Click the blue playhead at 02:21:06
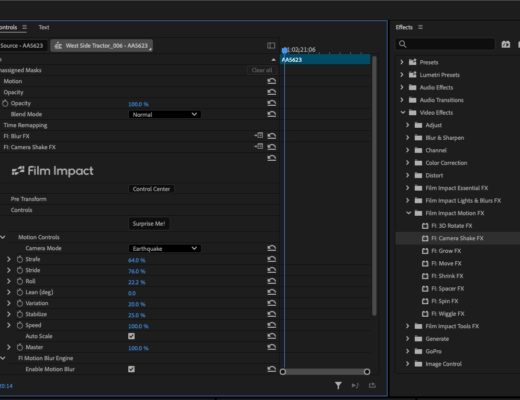 284,50
